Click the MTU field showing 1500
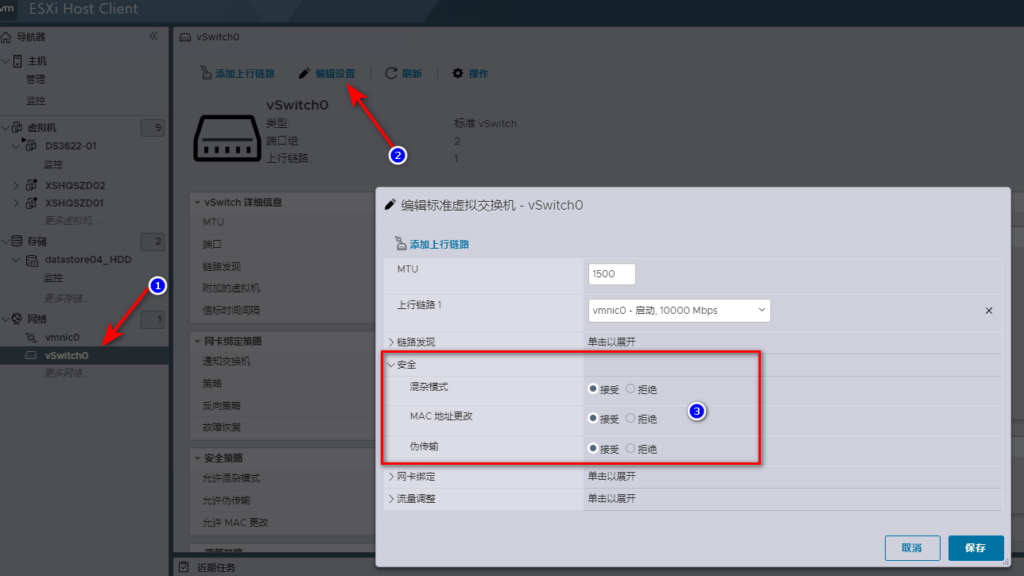The height and width of the screenshot is (576, 1024). (611, 274)
